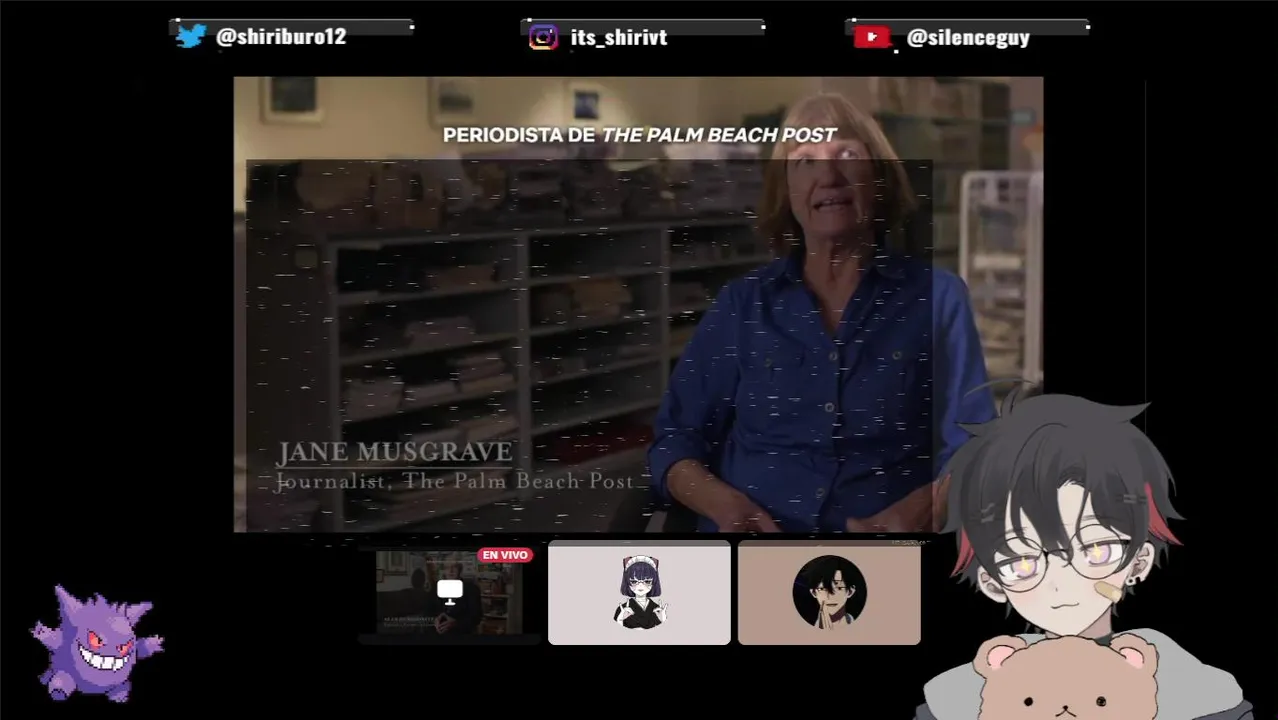Click the teddy bear plush

(x=1066, y=678)
